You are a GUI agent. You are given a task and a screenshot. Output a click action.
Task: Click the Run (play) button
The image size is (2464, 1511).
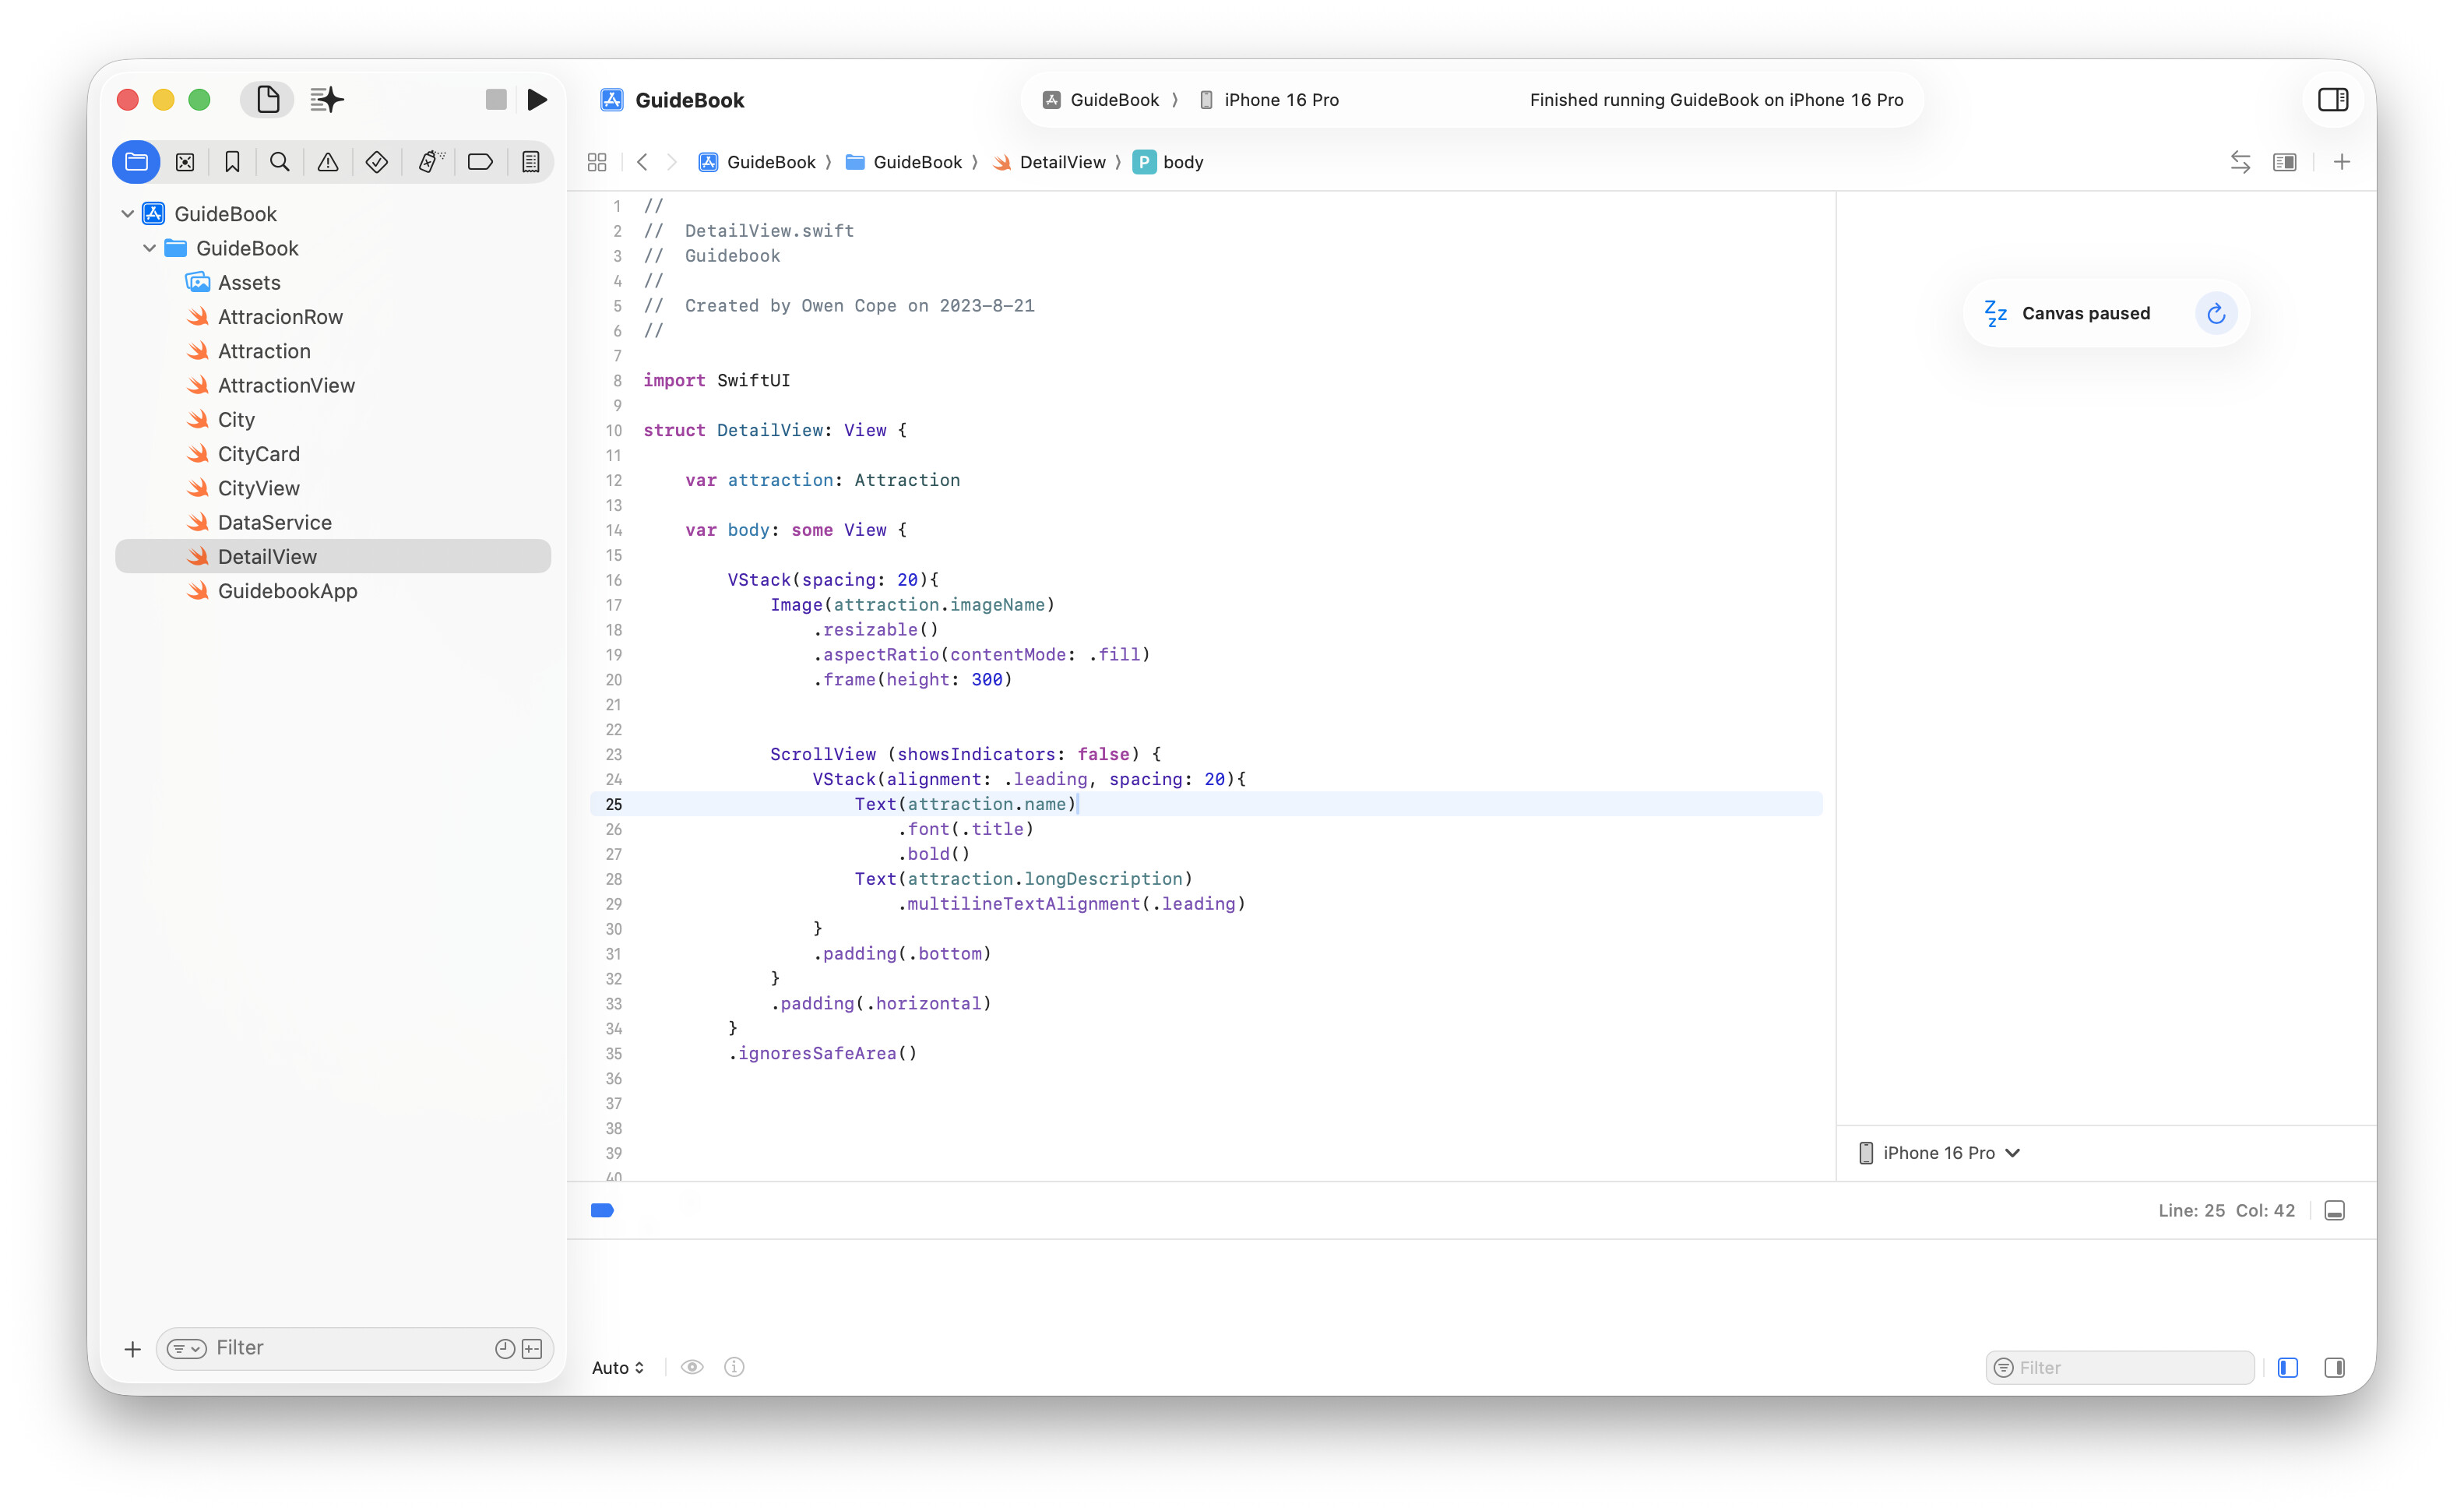point(537,99)
